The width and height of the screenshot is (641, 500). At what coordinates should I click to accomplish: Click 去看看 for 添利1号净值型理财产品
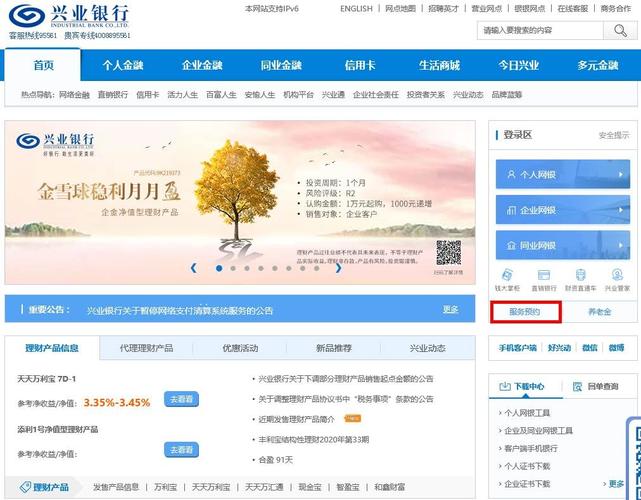pyautogui.click(x=181, y=450)
